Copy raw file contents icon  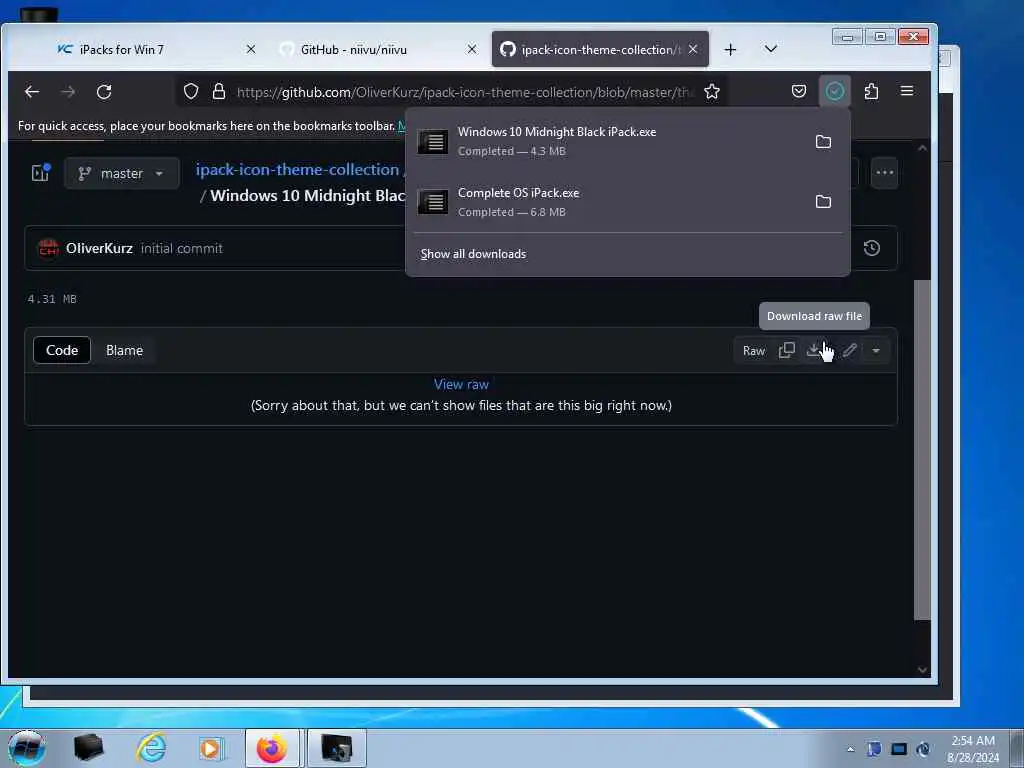point(787,351)
